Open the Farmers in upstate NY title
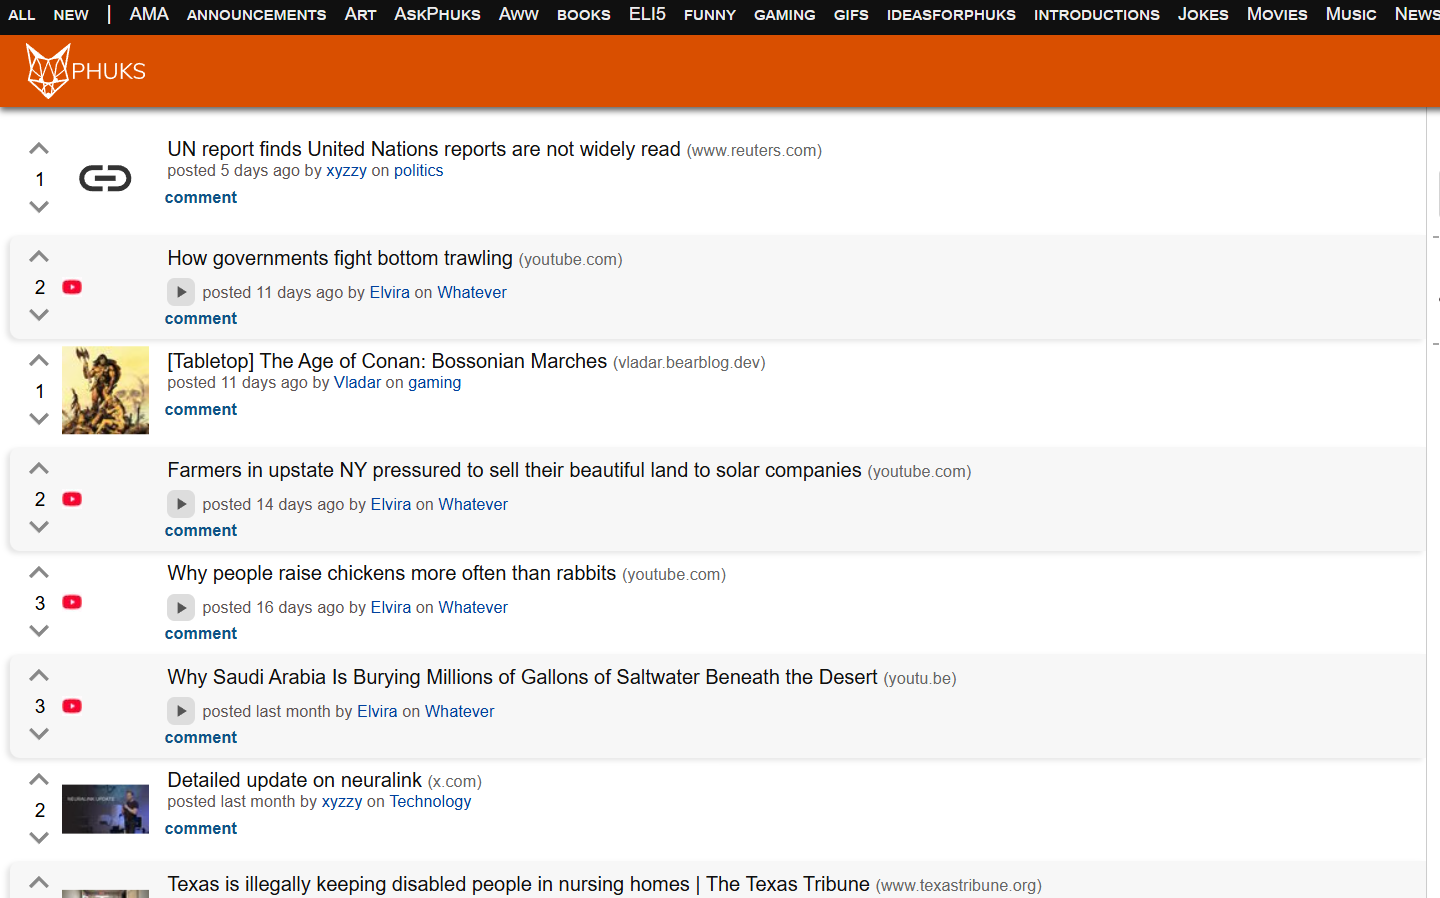The height and width of the screenshot is (898, 1440). click(514, 470)
